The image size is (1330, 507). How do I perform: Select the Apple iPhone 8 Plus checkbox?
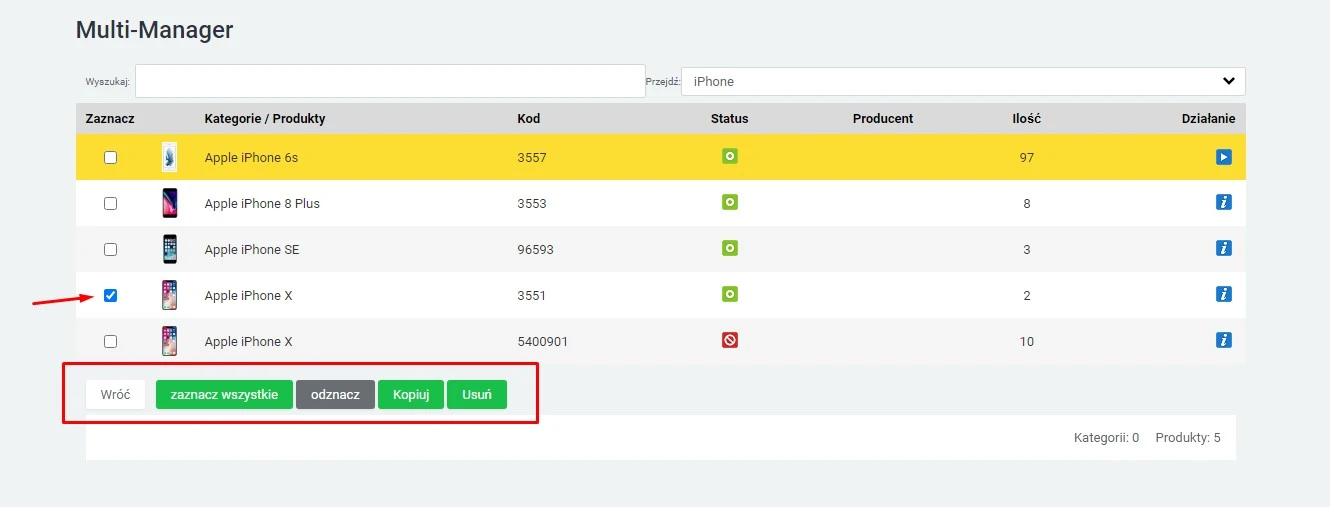pyautogui.click(x=111, y=203)
